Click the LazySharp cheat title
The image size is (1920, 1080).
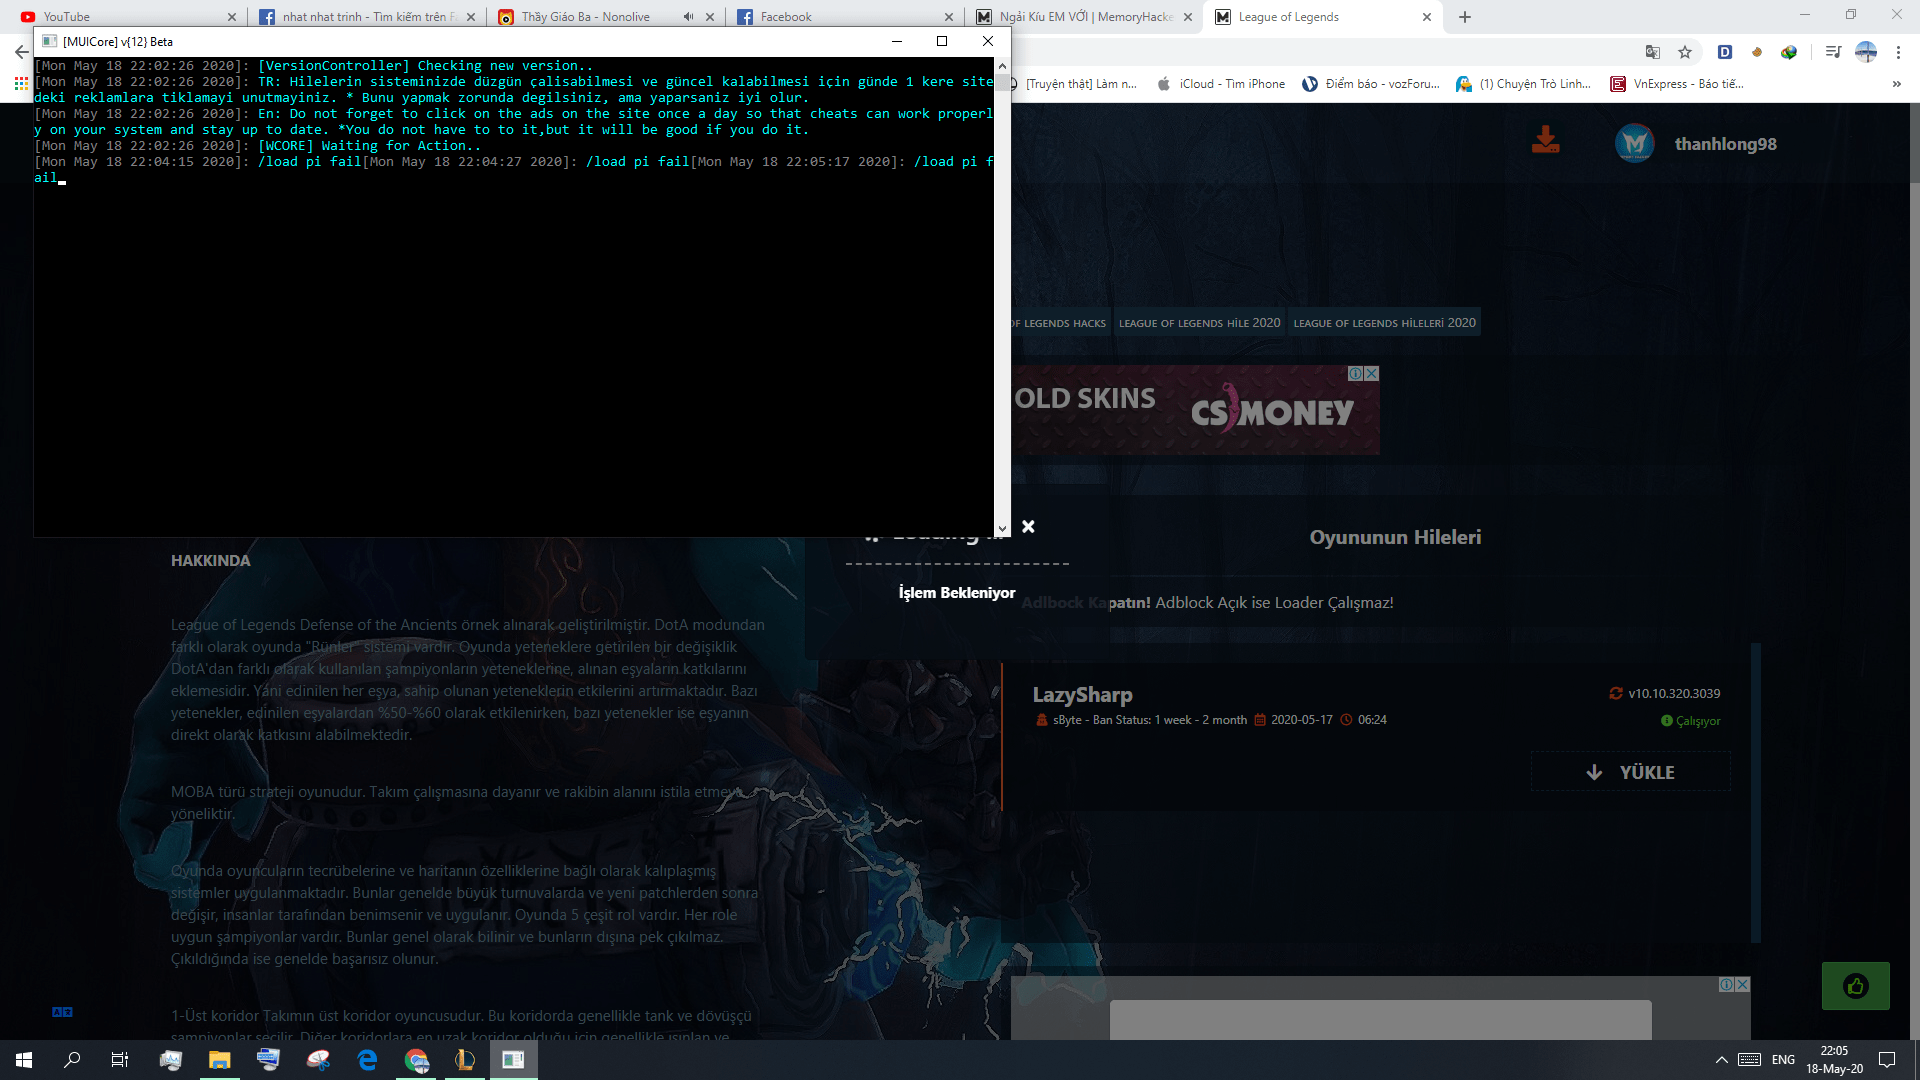(x=1082, y=695)
